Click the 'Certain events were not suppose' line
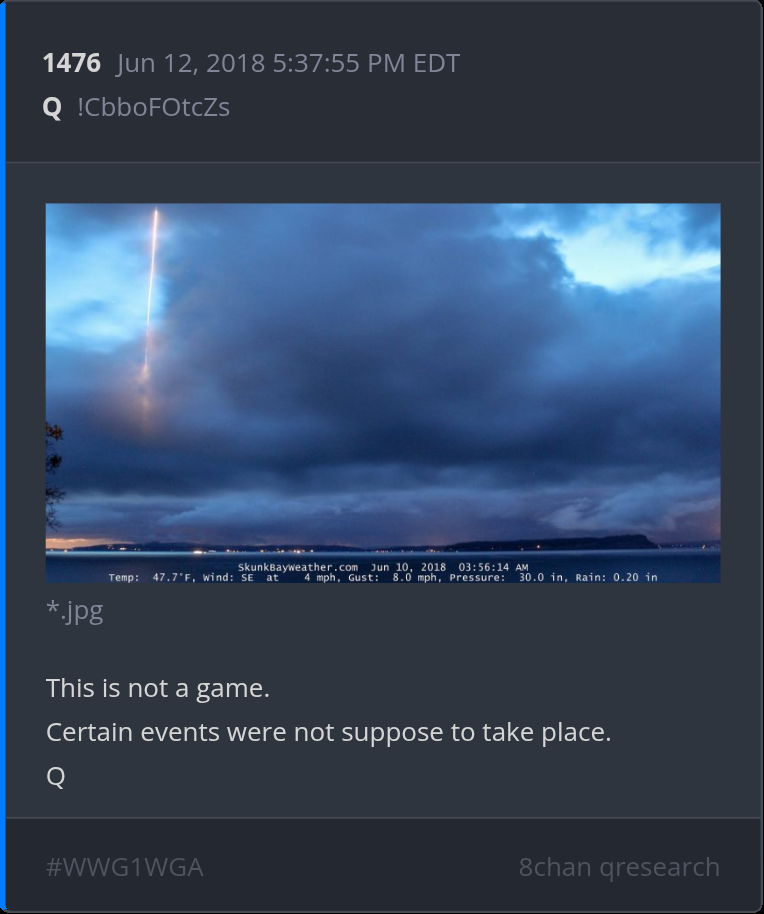This screenshot has width=764, height=914. 329,732
